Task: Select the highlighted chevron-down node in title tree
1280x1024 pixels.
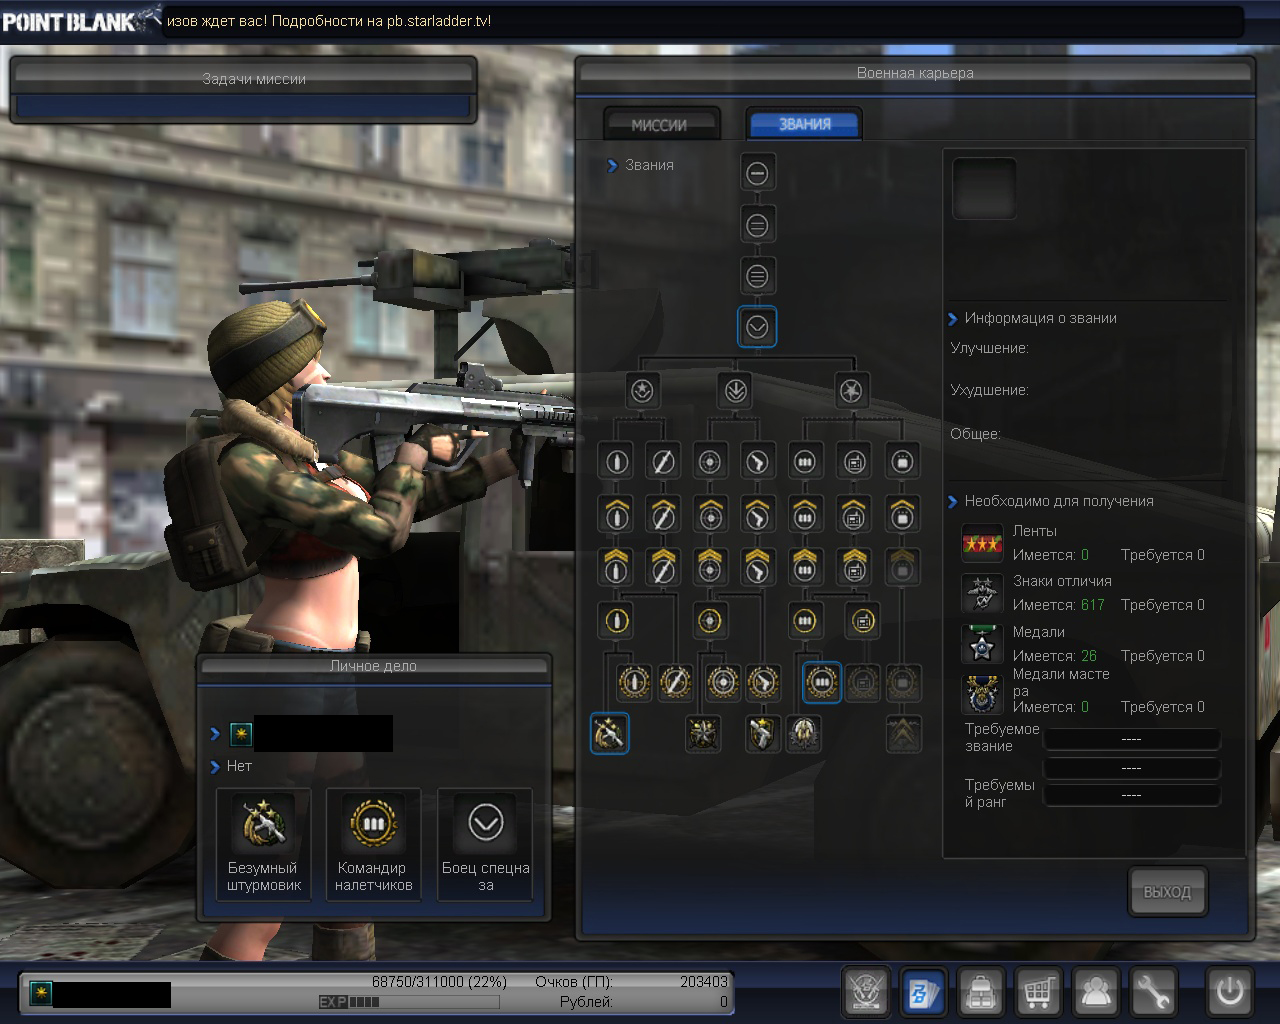Action: pyautogui.click(x=757, y=327)
